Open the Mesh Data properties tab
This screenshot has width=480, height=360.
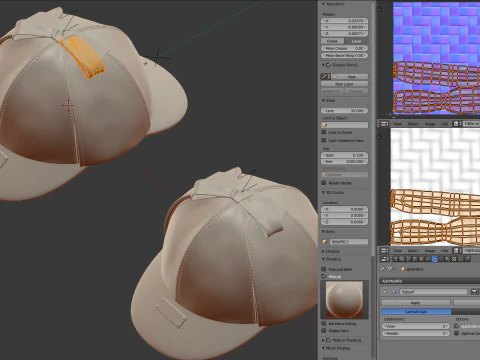click(441, 259)
